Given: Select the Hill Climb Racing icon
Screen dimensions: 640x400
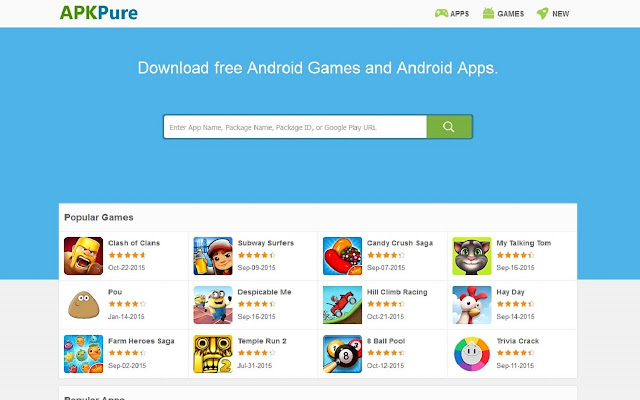Looking at the screenshot, I should click(x=342, y=305).
